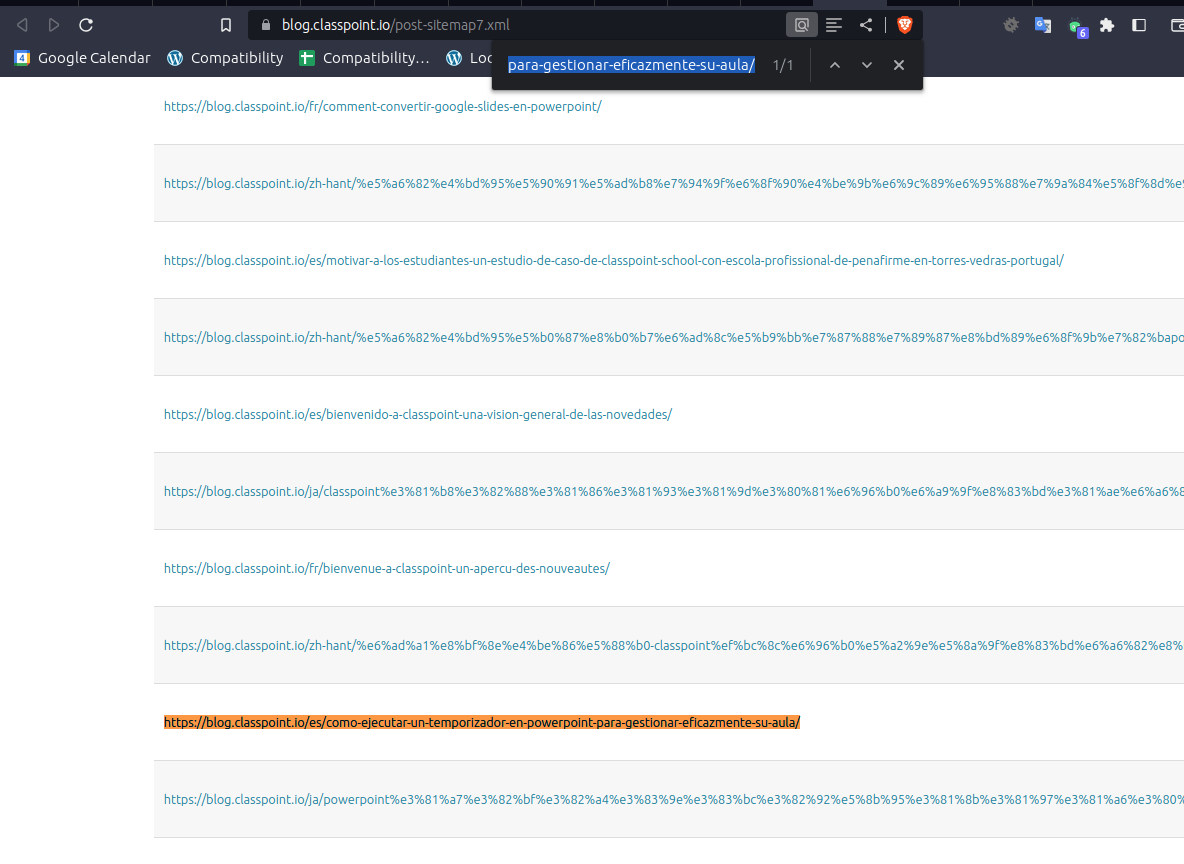Go forward to the next page
This screenshot has height=864, width=1184.
[54, 25]
